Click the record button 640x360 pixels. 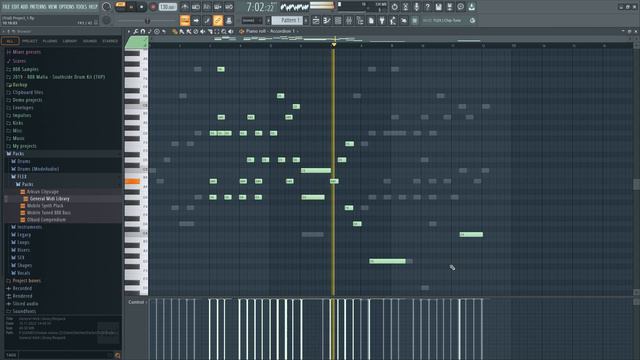(x=153, y=7)
